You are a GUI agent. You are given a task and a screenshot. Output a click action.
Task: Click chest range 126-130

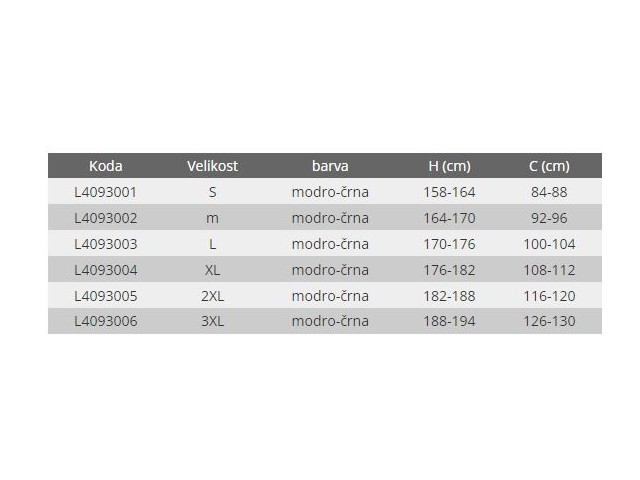pos(548,321)
